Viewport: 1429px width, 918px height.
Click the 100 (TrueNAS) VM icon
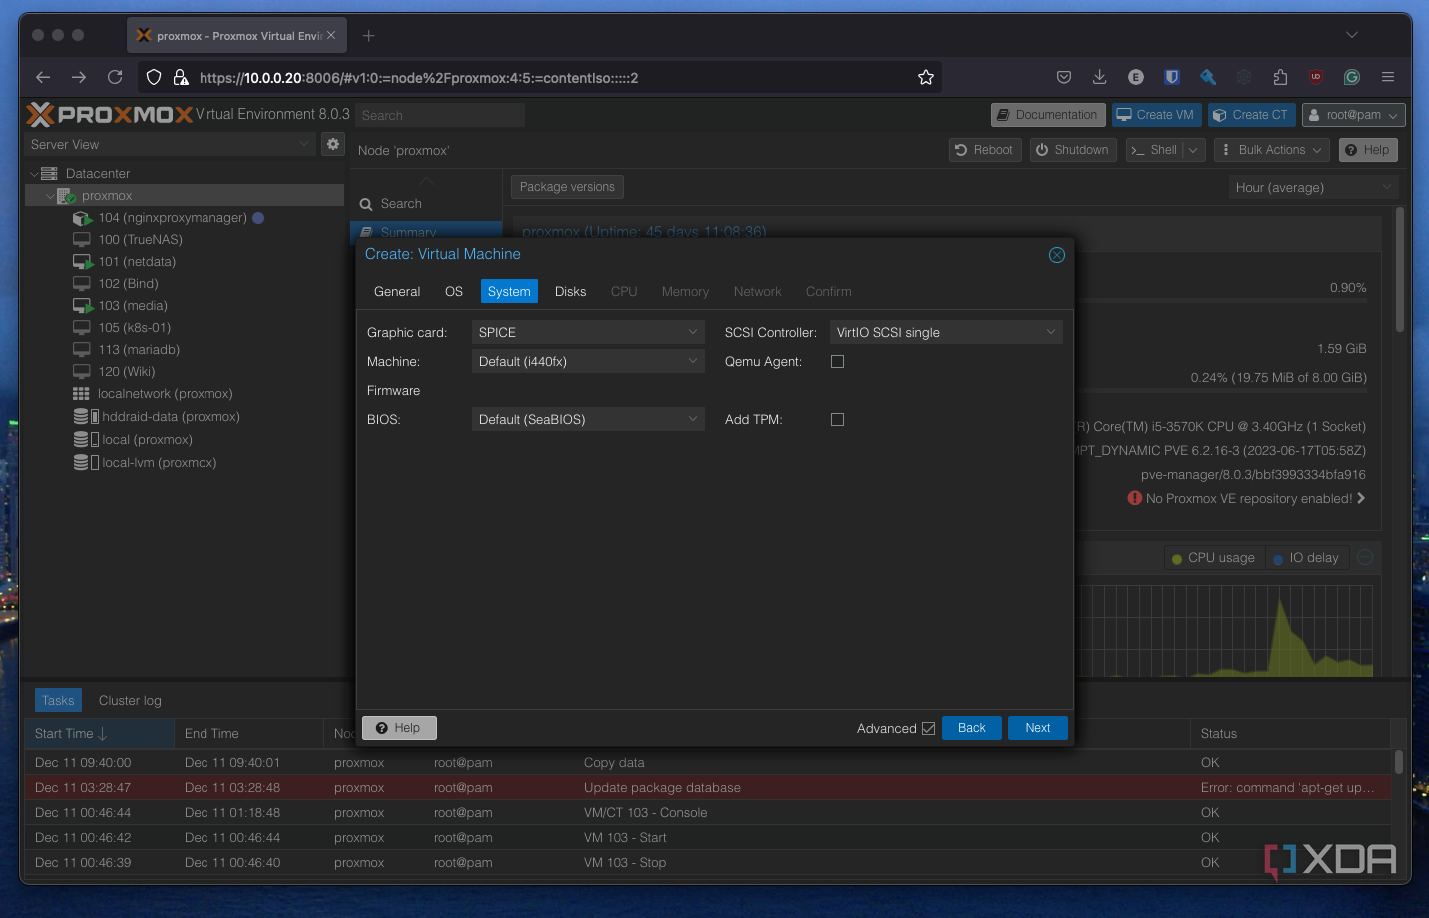coord(82,240)
